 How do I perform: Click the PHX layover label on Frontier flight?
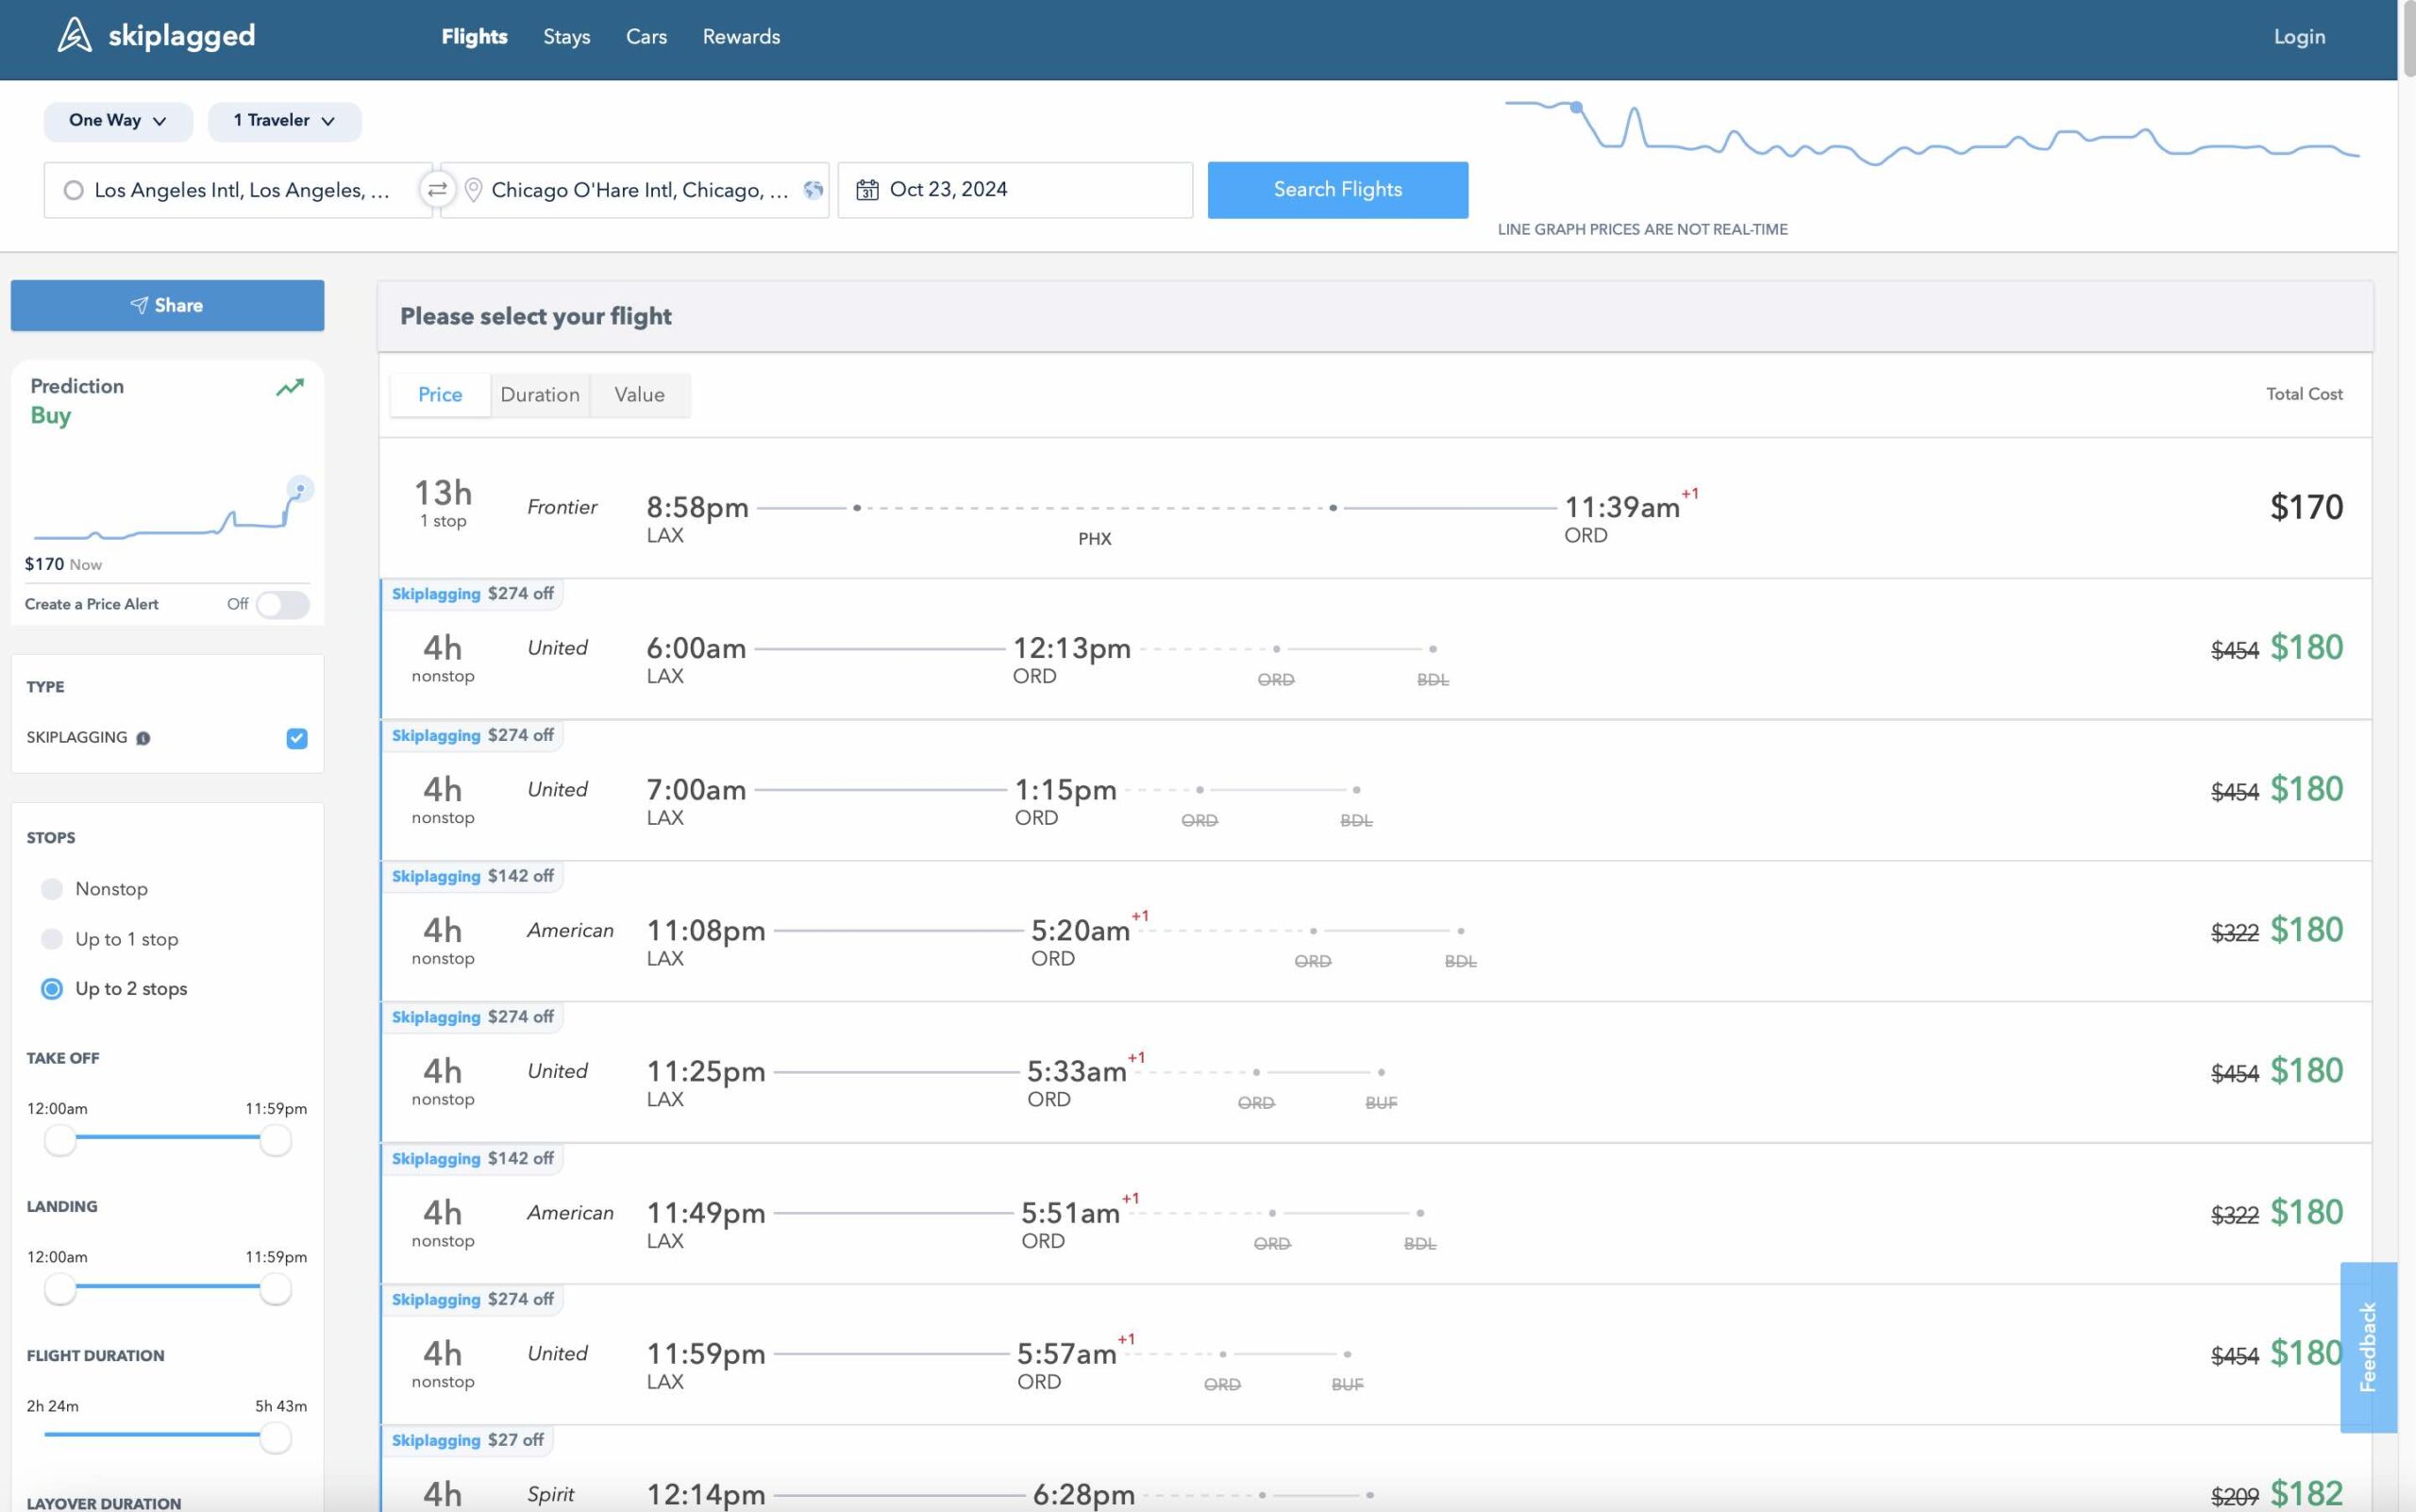[1094, 539]
